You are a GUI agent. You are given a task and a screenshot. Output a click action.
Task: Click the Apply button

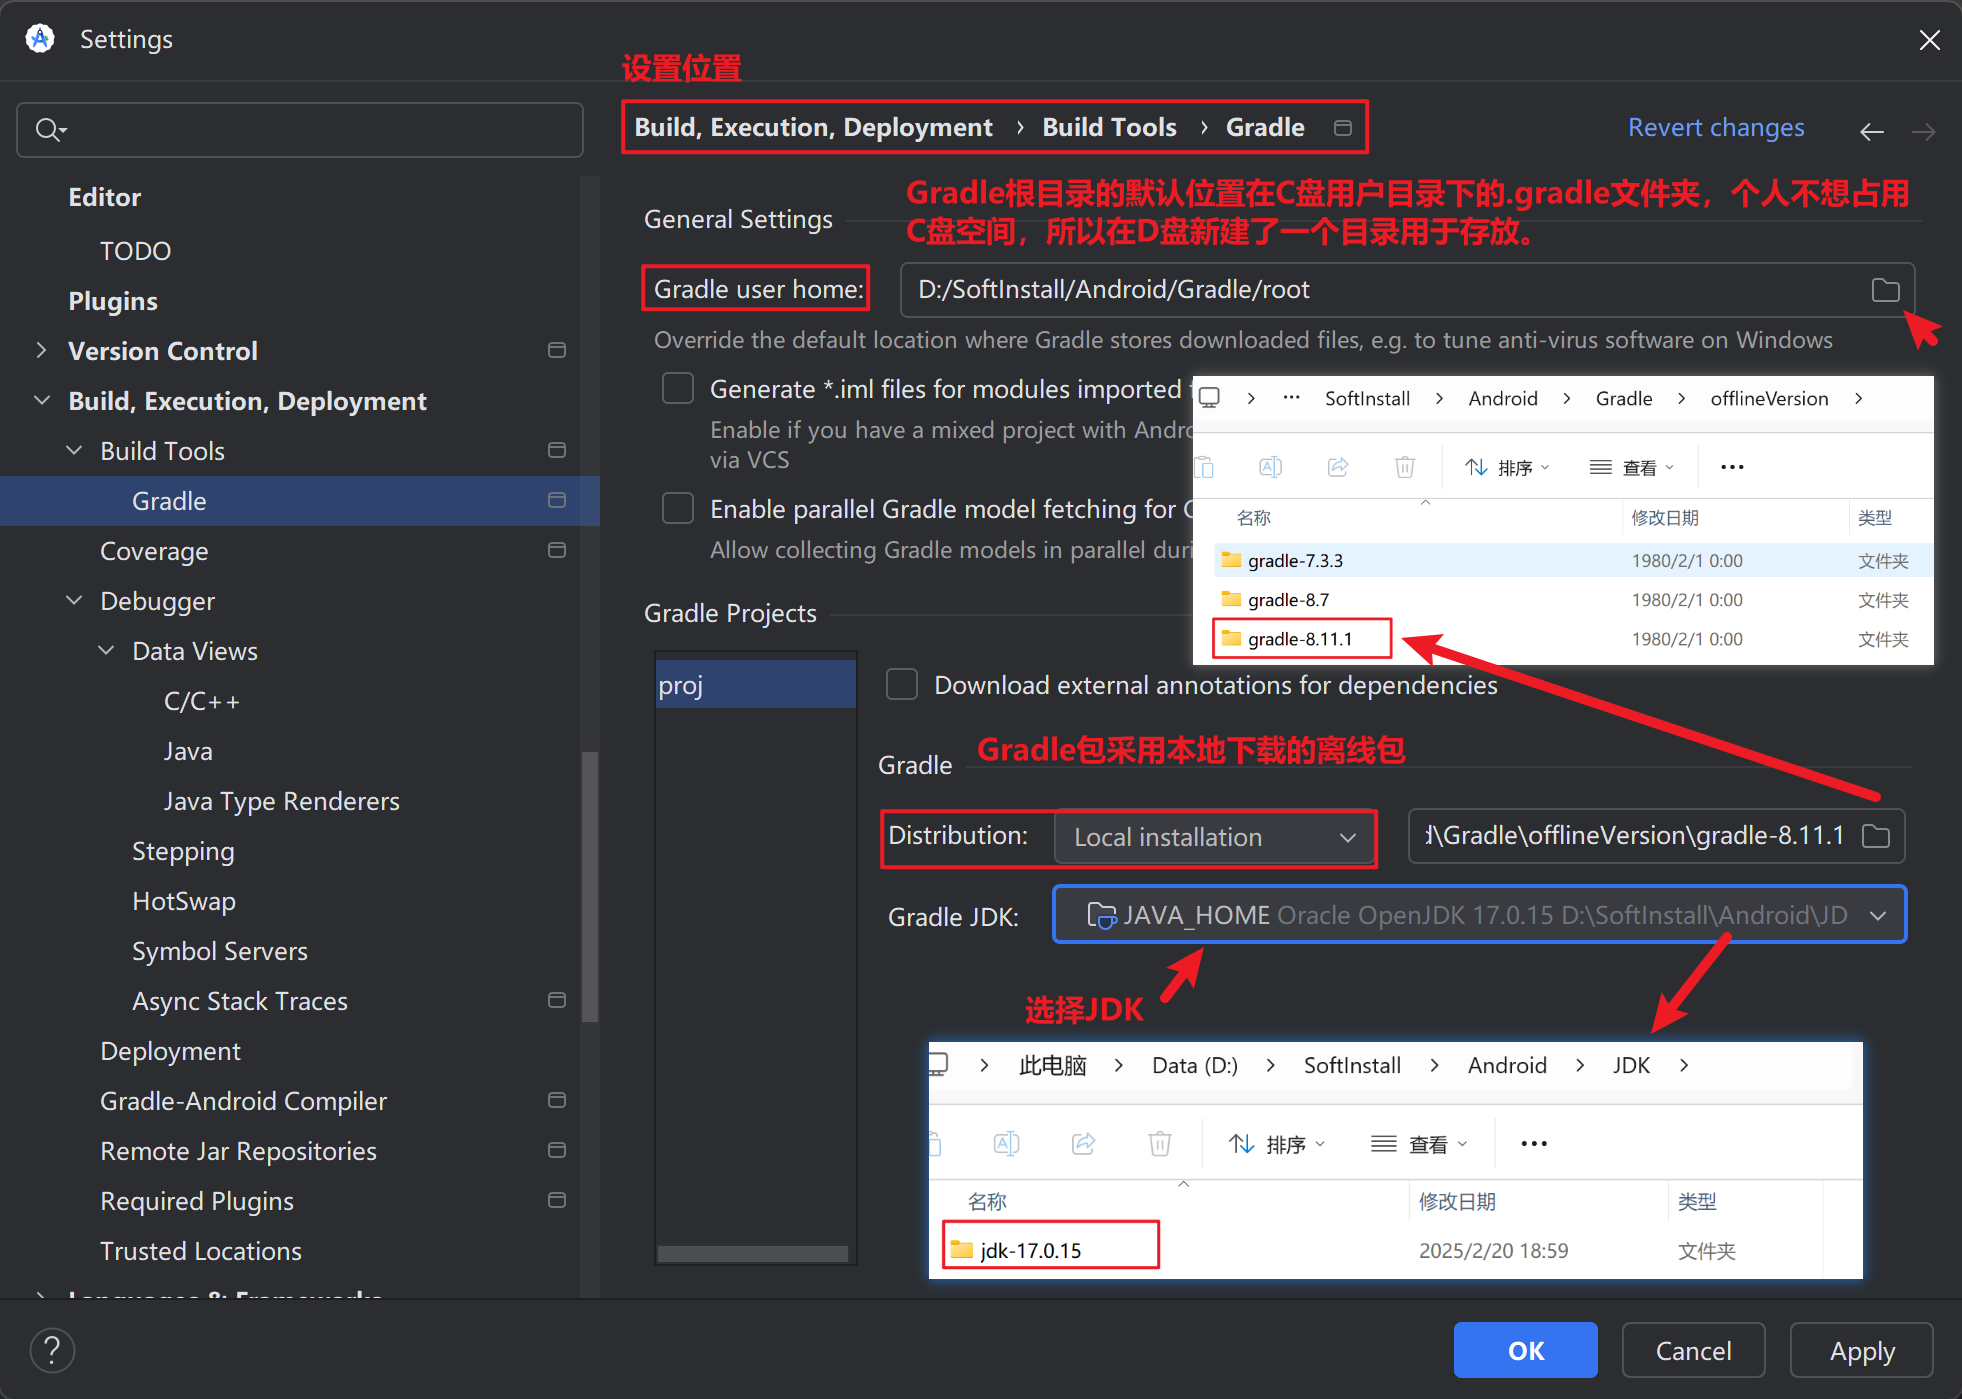[x=1862, y=1351]
